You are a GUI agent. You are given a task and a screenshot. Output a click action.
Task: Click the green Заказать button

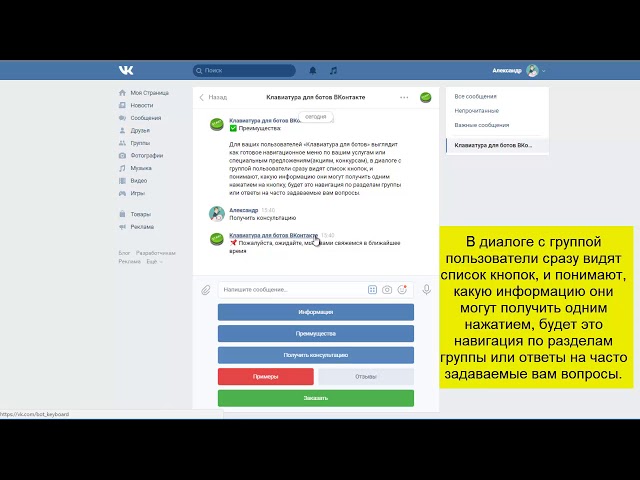tap(316, 398)
